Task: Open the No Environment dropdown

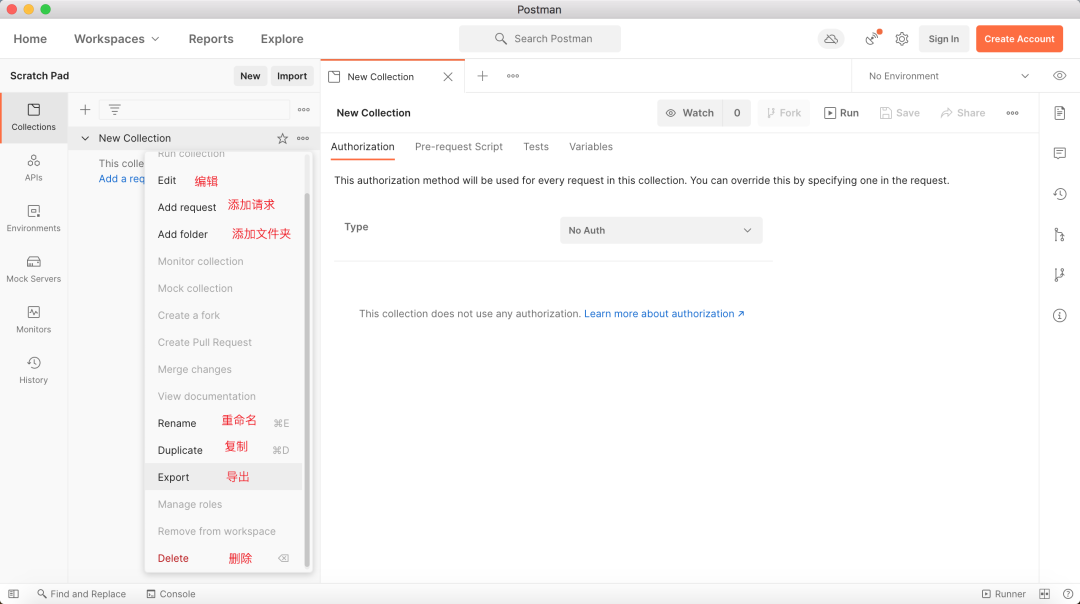Action: click(948, 76)
